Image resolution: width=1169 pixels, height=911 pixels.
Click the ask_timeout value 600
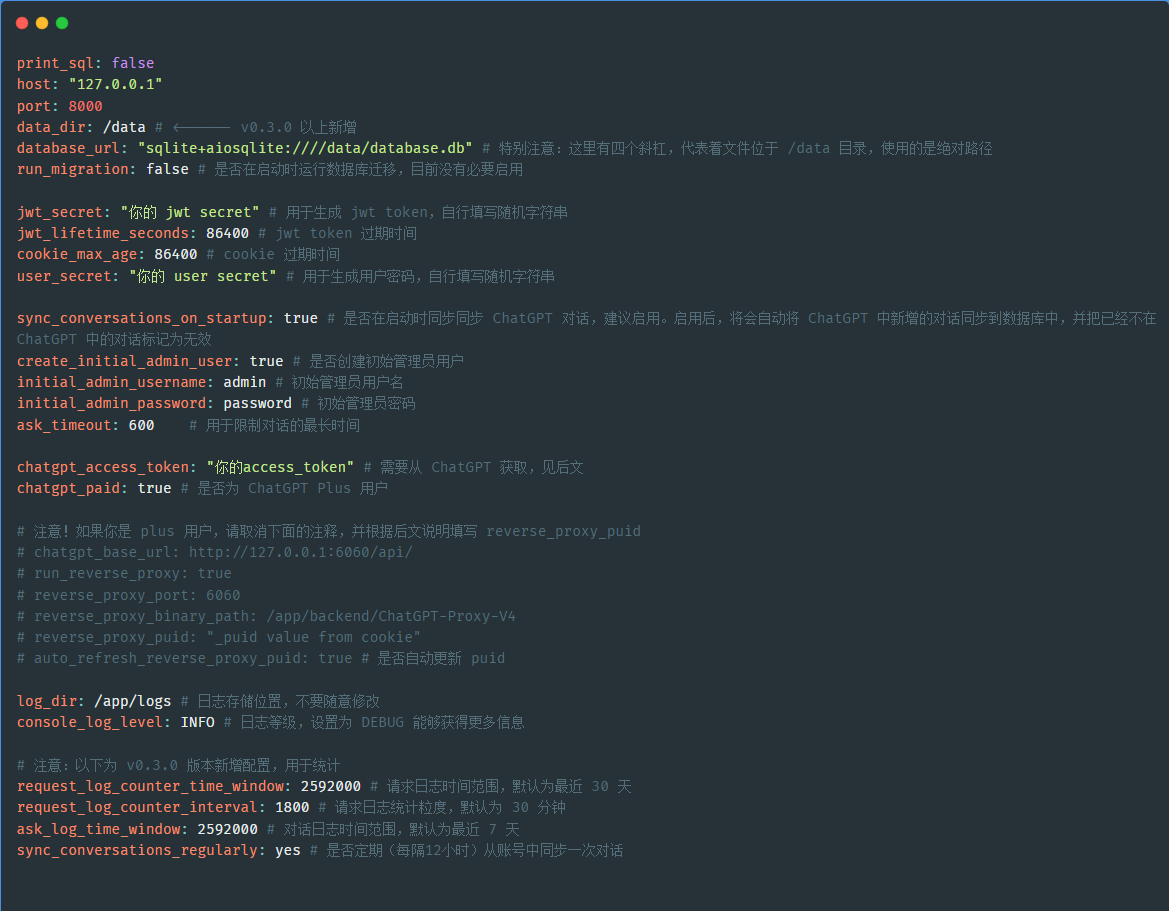point(141,425)
